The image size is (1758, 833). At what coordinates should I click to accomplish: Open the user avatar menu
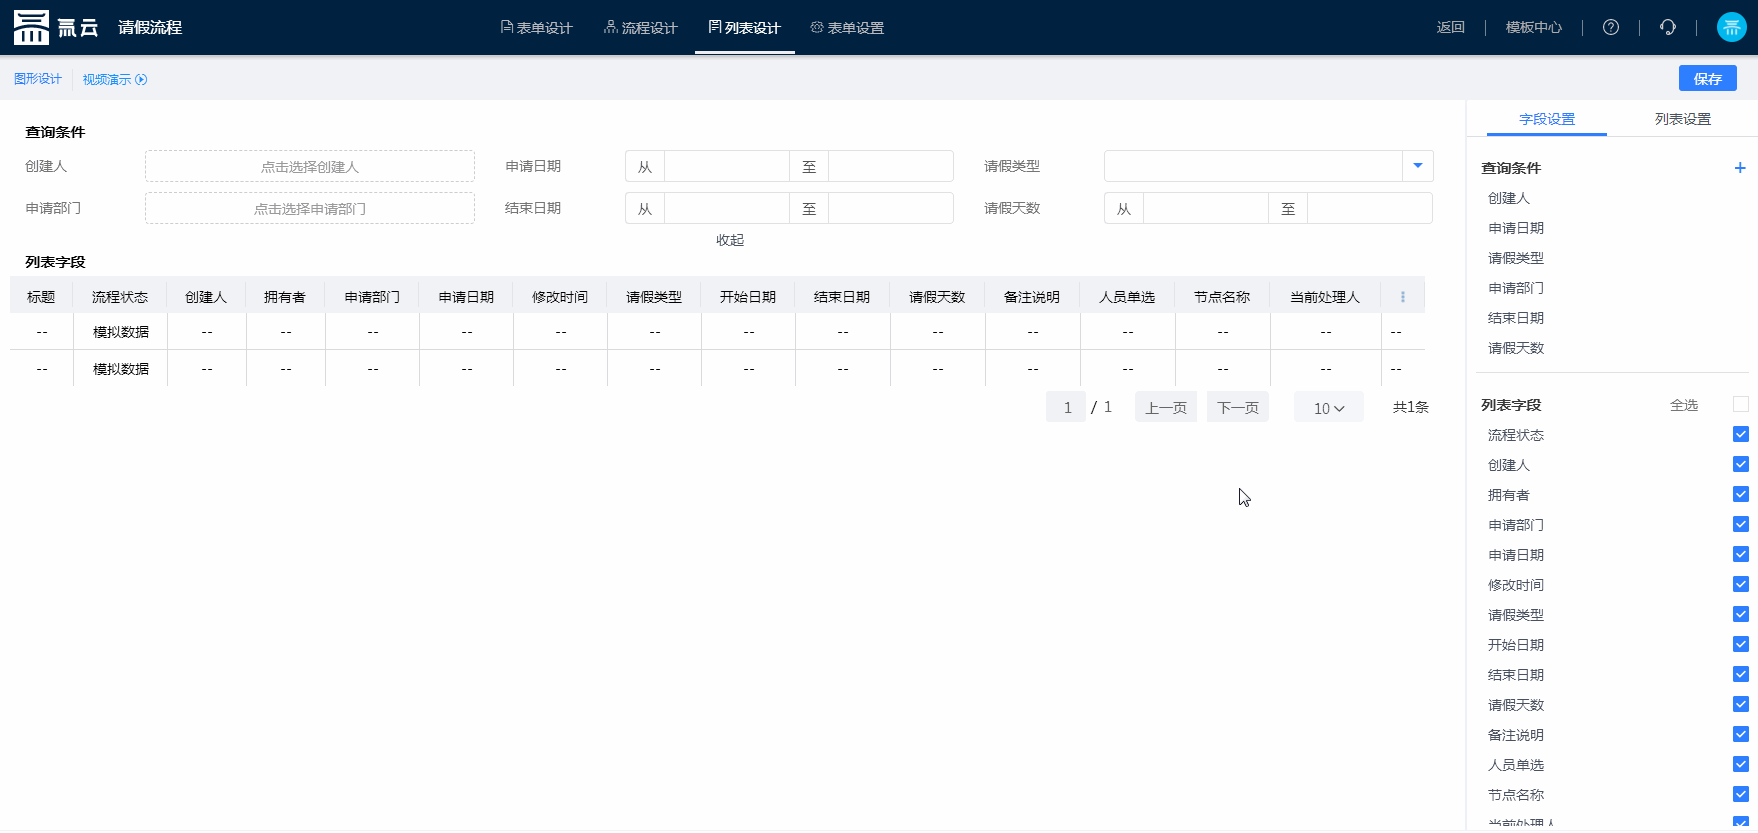coord(1732,27)
